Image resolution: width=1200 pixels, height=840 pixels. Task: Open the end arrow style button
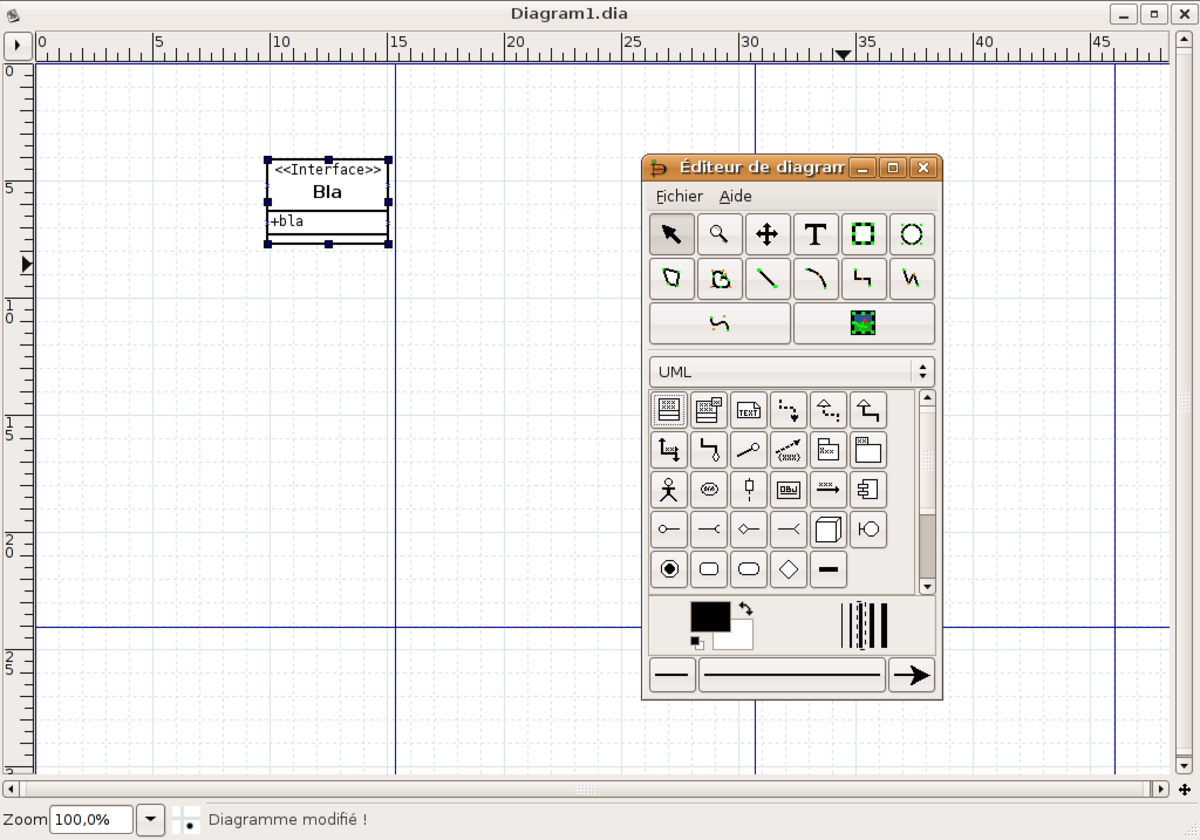[x=911, y=675]
